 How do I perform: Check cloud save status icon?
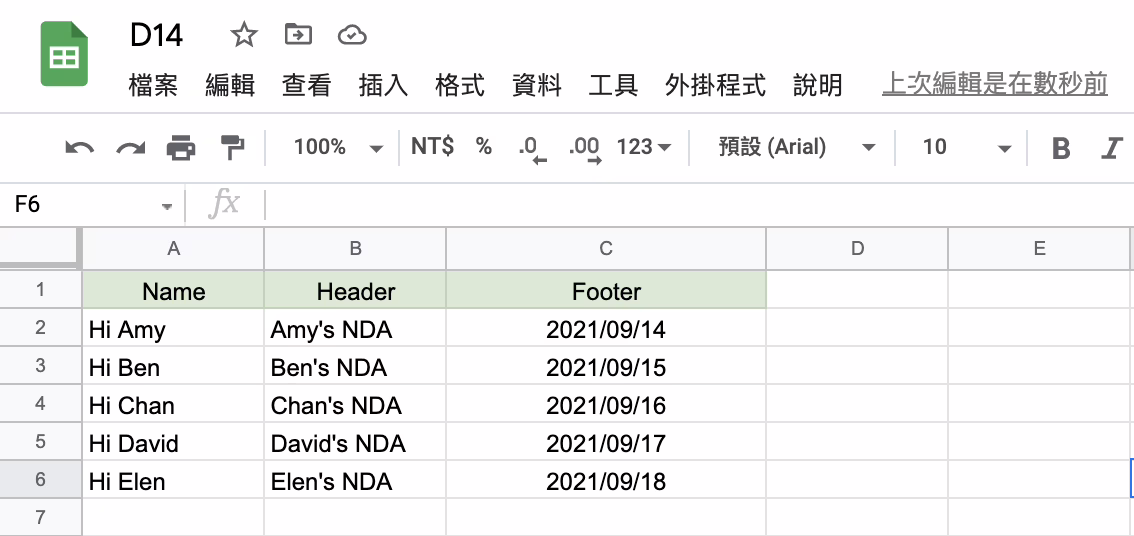(352, 35)
